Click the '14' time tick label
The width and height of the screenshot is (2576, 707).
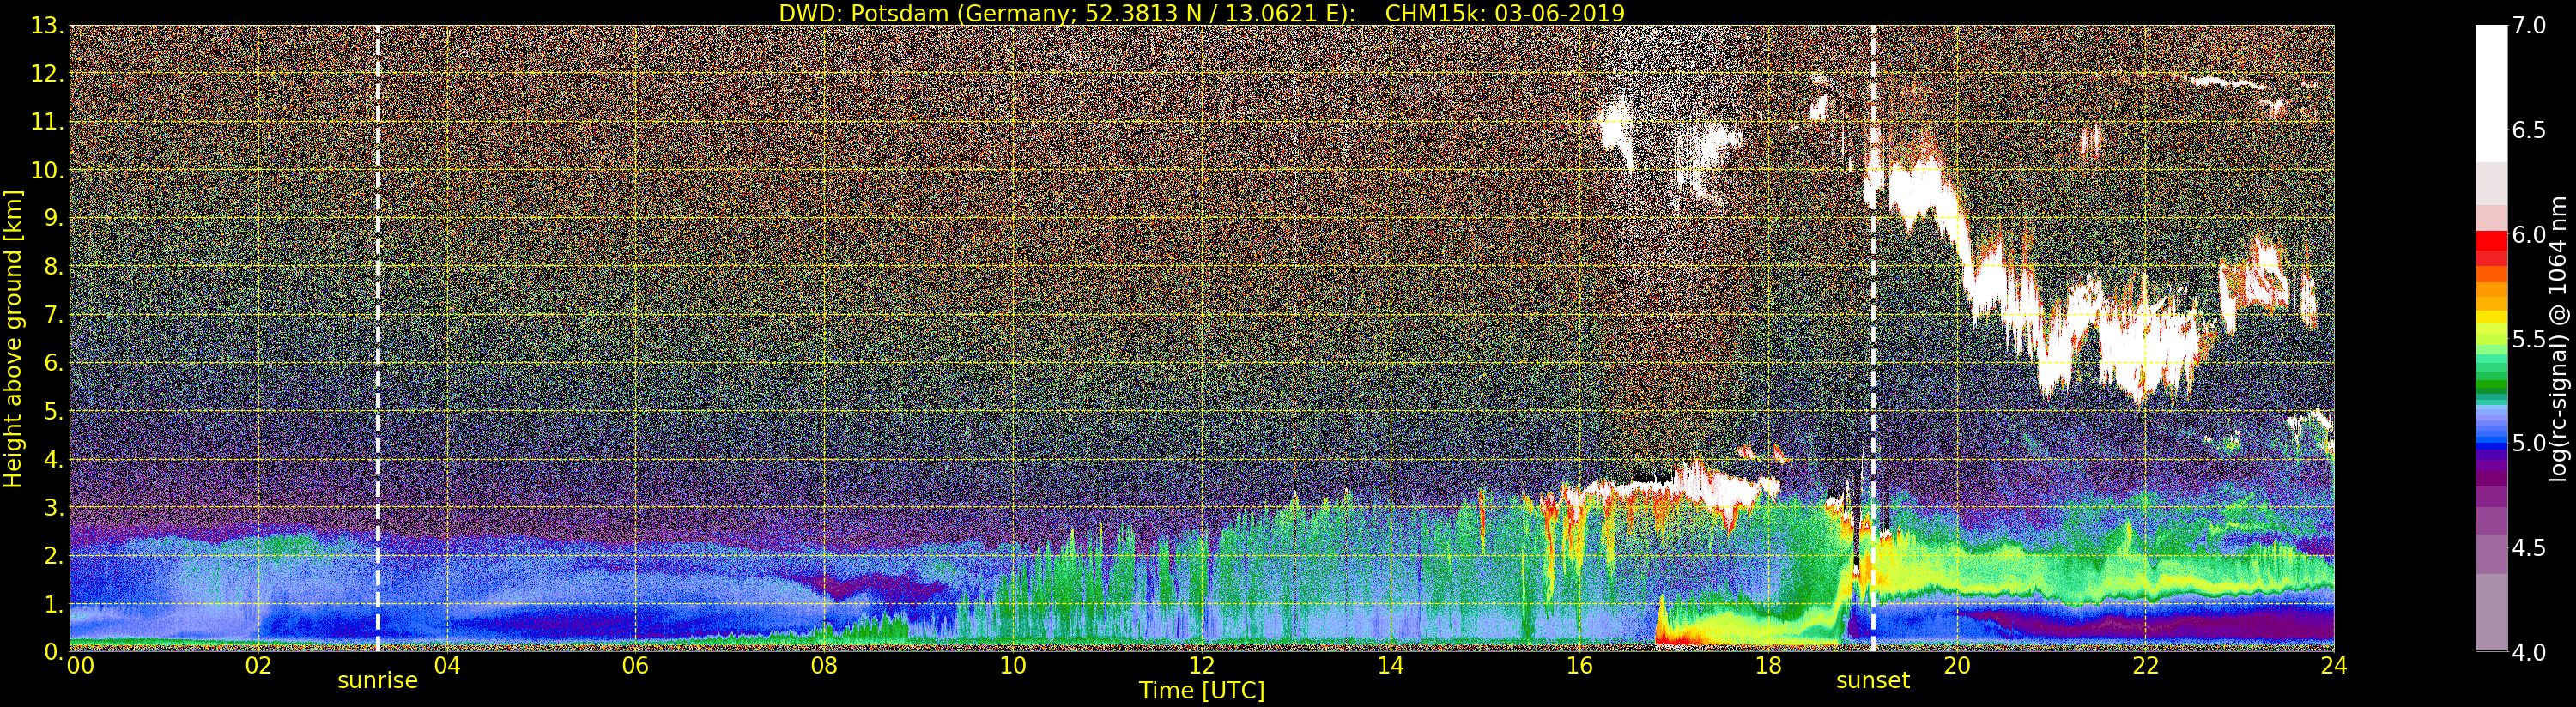1390,665
